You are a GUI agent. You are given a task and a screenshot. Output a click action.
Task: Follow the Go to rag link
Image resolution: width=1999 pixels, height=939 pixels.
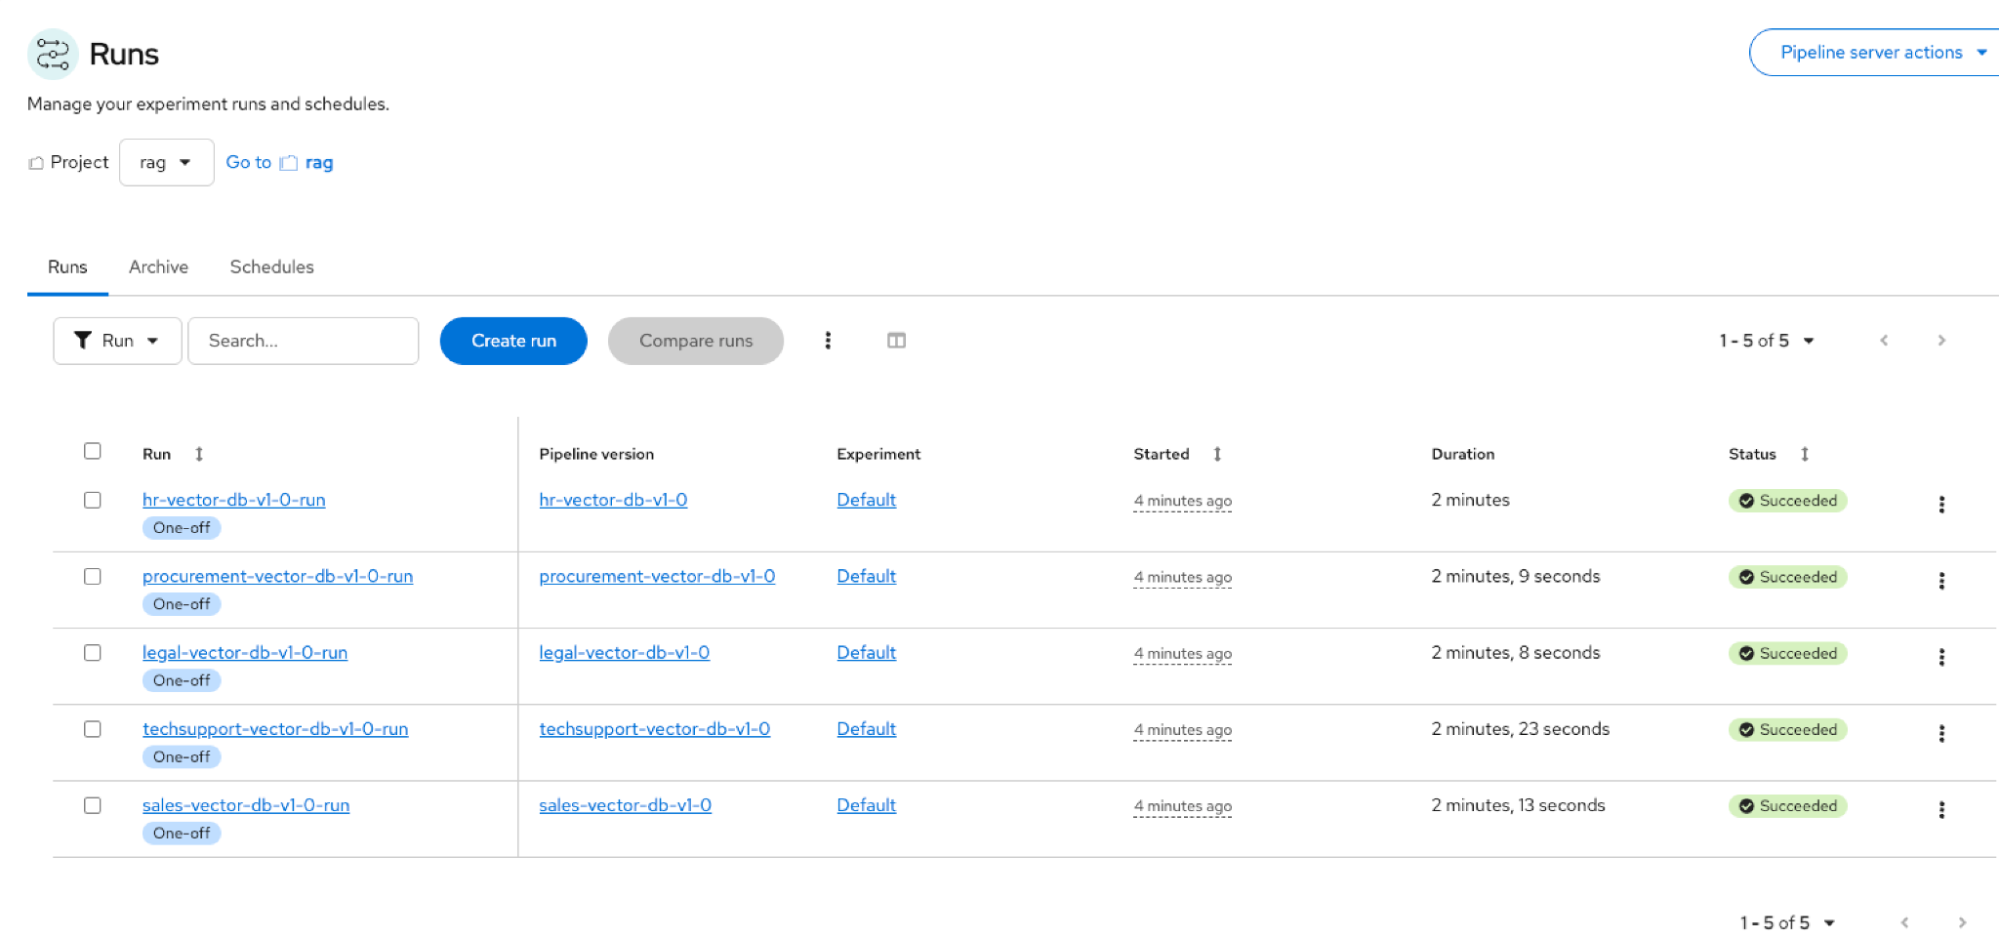[280, 162]
